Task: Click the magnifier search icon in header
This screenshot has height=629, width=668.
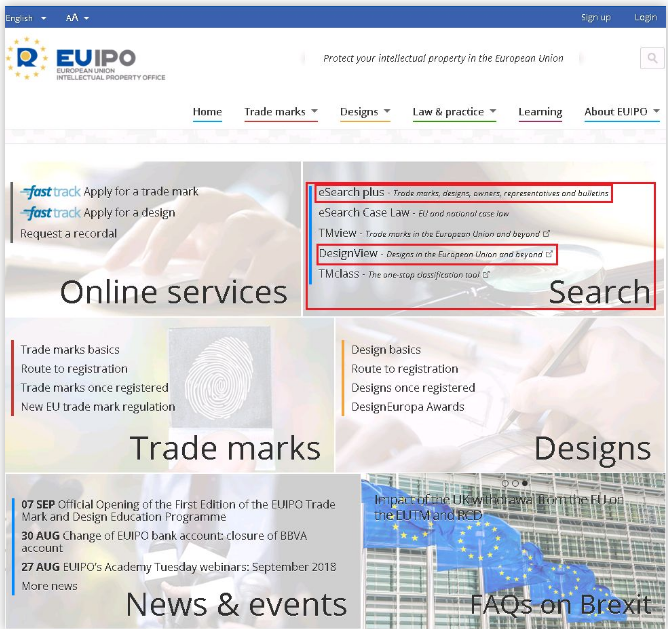Action: [652, 58]
